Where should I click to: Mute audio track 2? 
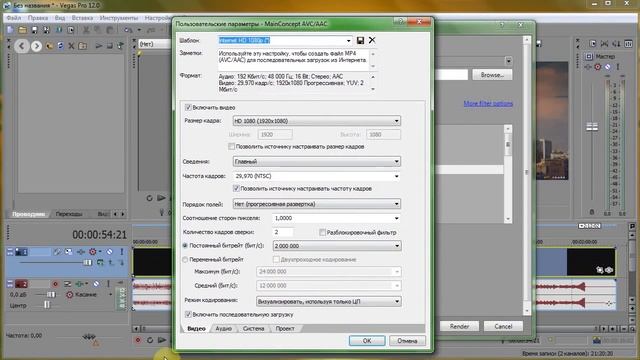pos(96,283)
